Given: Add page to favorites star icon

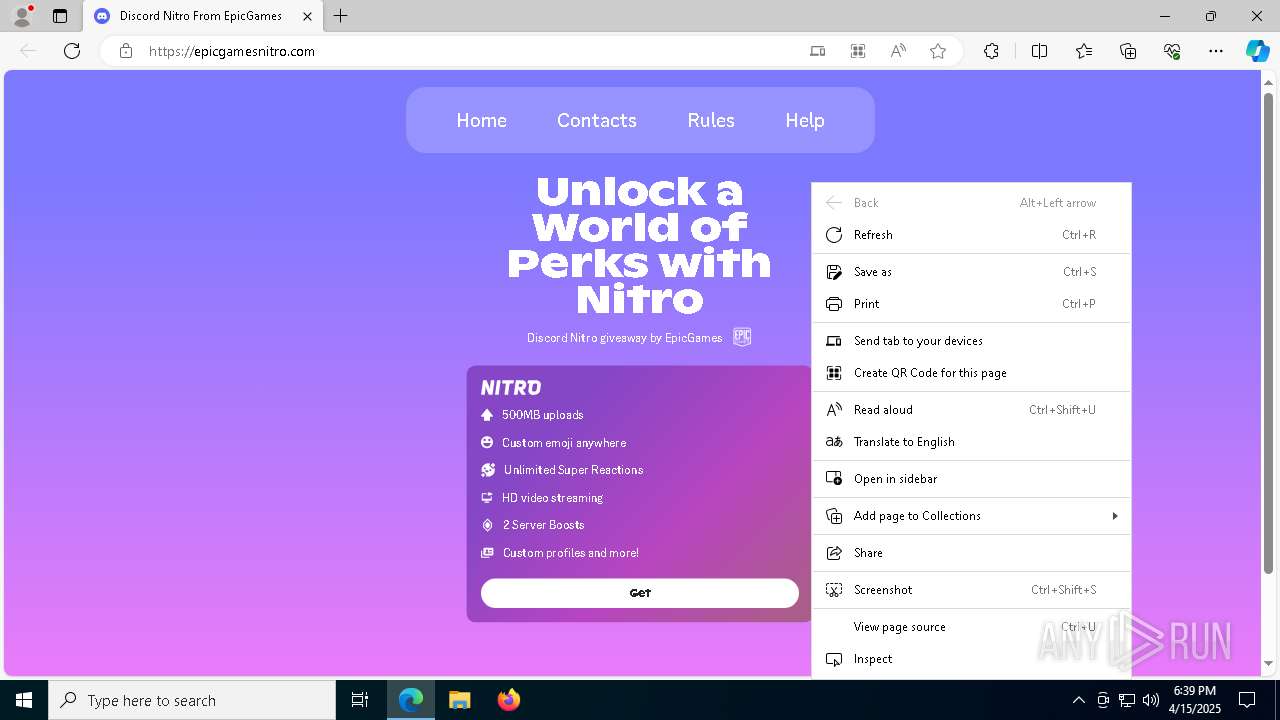Looking at the screenshot, I should [x=938, y=51].
